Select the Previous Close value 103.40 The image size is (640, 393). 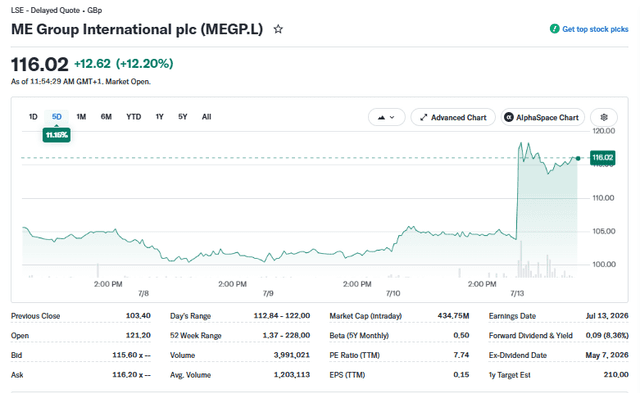pyautogui.click(x=138, y=316)
